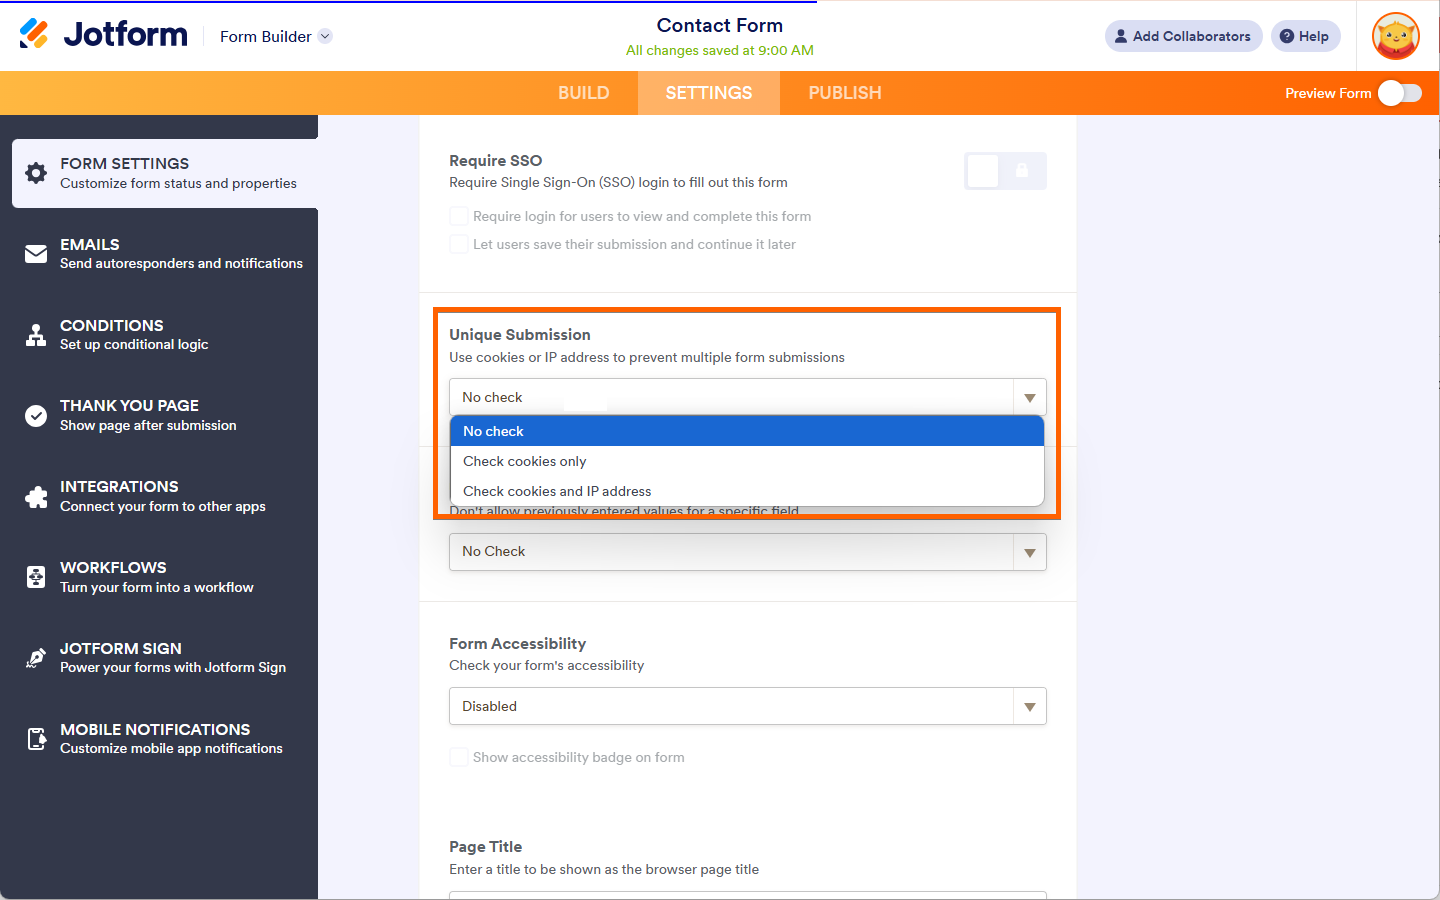
Task: Check 'Show accessibility badge on form'
Action: [459, 757]
